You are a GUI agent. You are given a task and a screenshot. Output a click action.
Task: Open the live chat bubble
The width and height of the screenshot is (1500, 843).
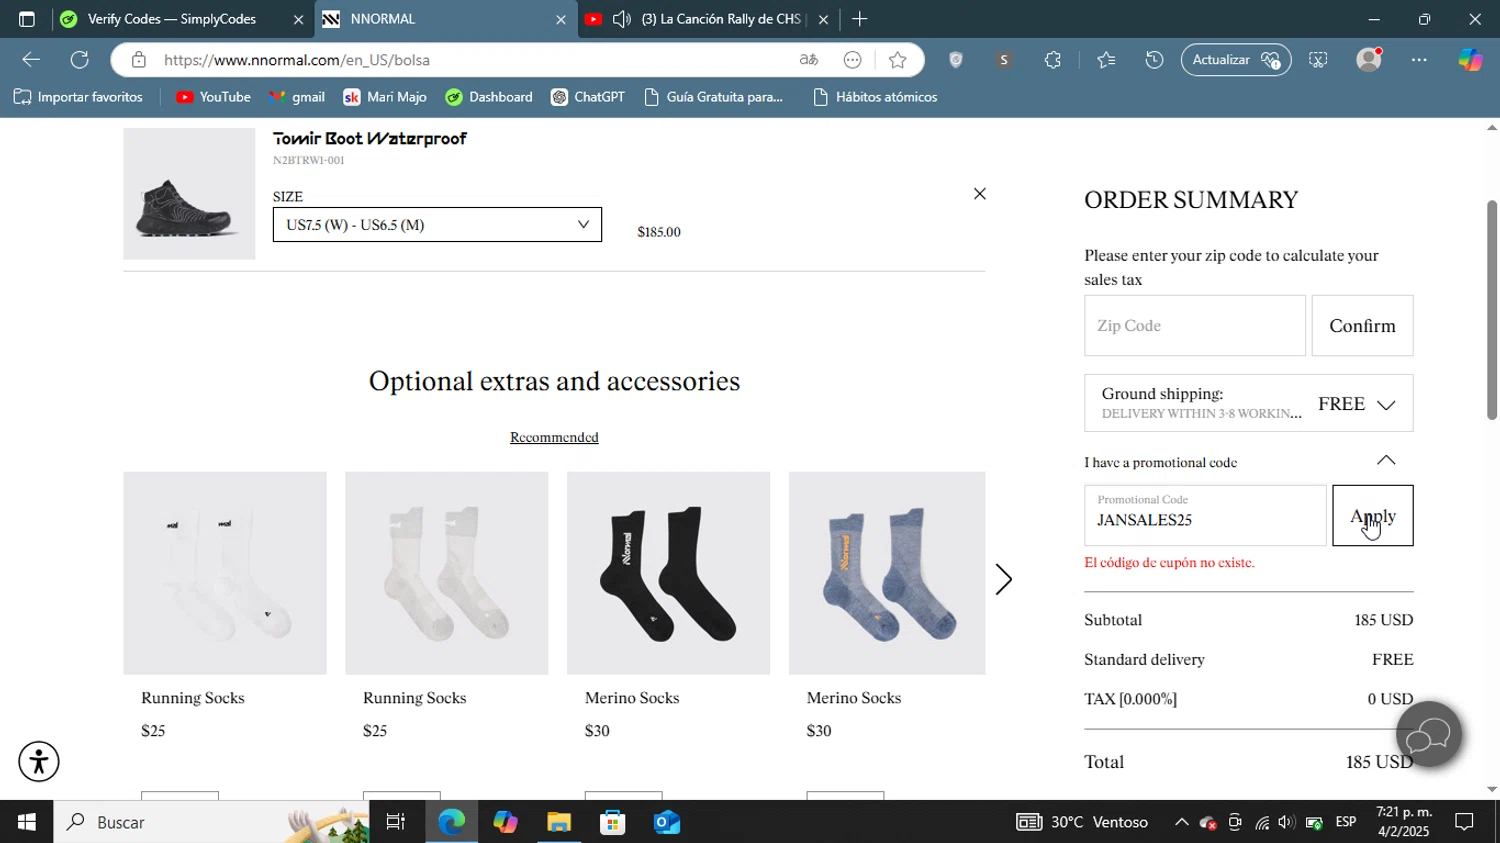point(1429,735)
